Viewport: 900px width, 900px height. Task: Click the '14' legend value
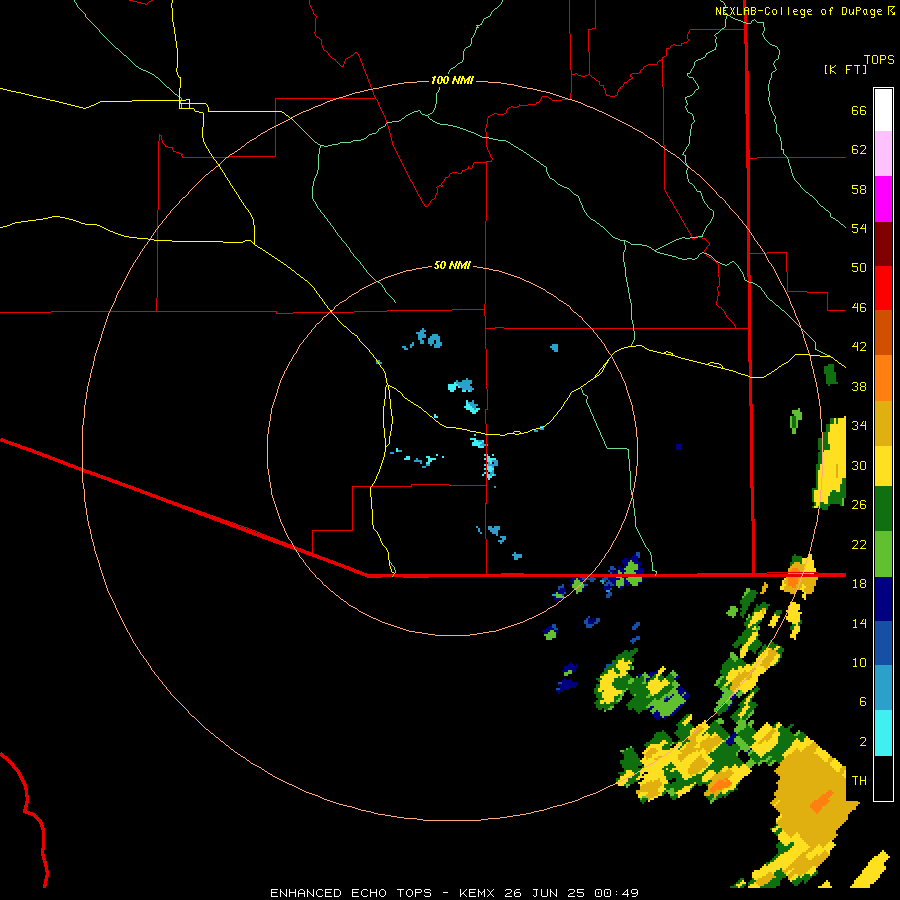(x=859, y=623)
